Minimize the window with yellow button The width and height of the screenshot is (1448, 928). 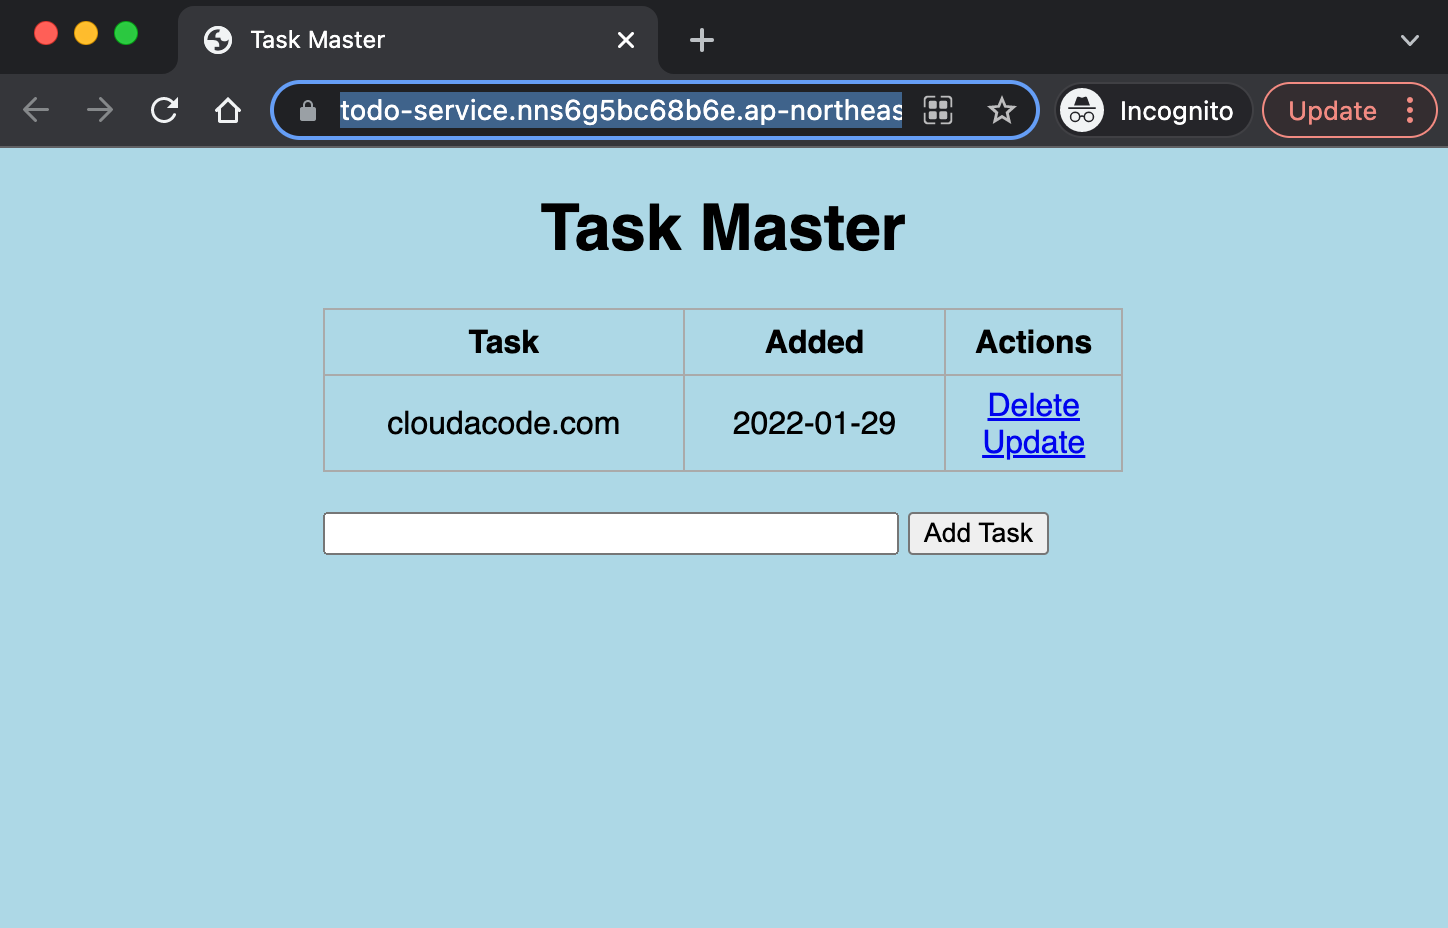86,33
